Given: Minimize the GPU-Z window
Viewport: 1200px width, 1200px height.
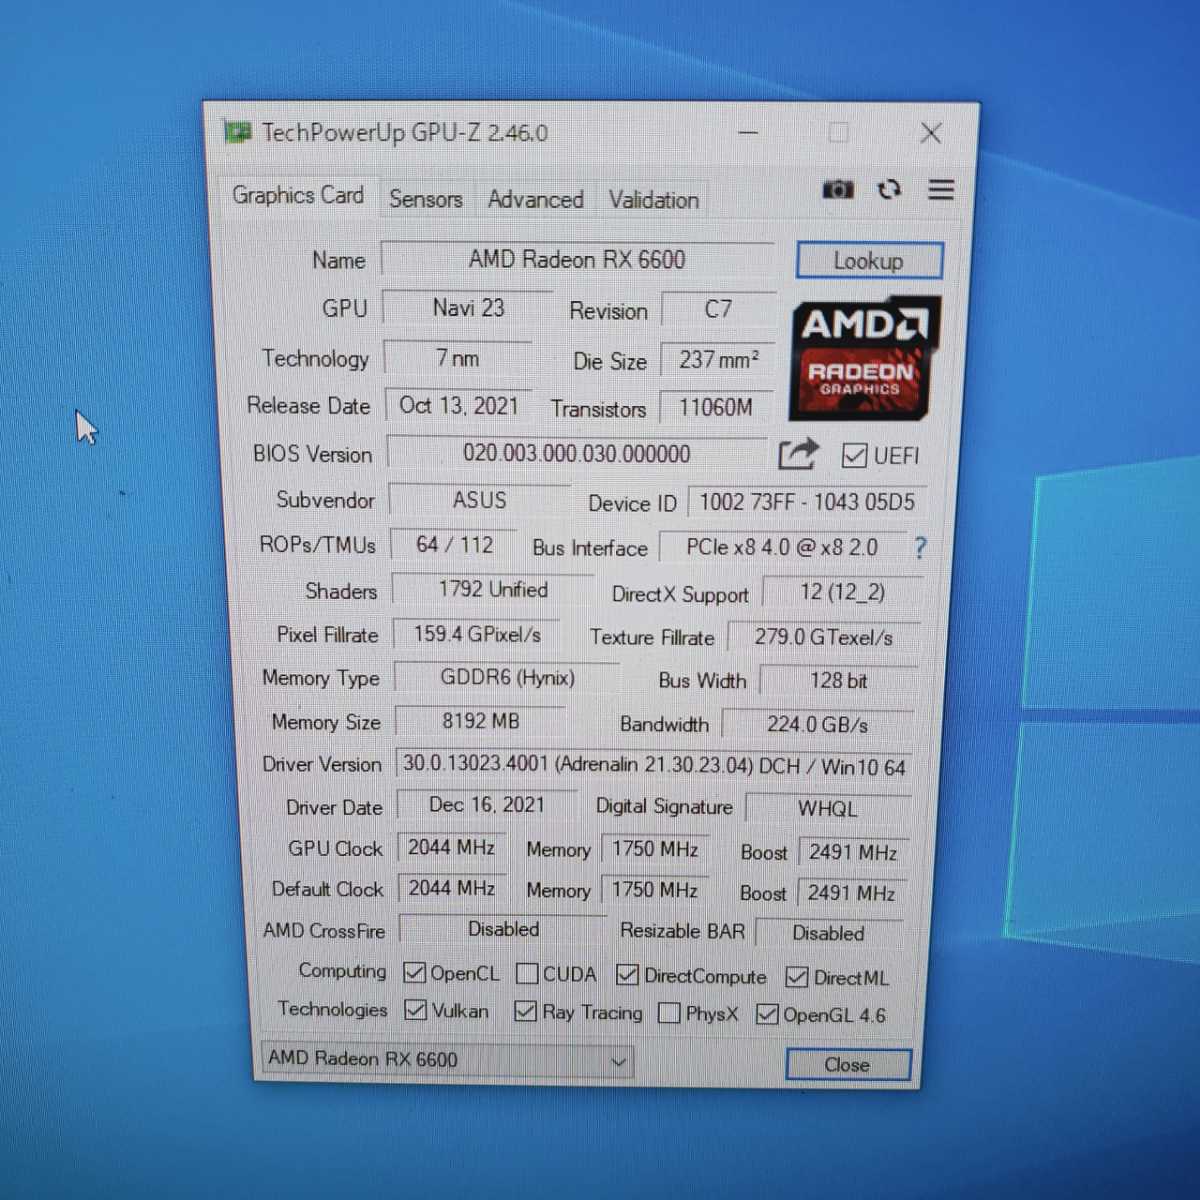Looking at the screenshot, I should [x=748, y=132].
